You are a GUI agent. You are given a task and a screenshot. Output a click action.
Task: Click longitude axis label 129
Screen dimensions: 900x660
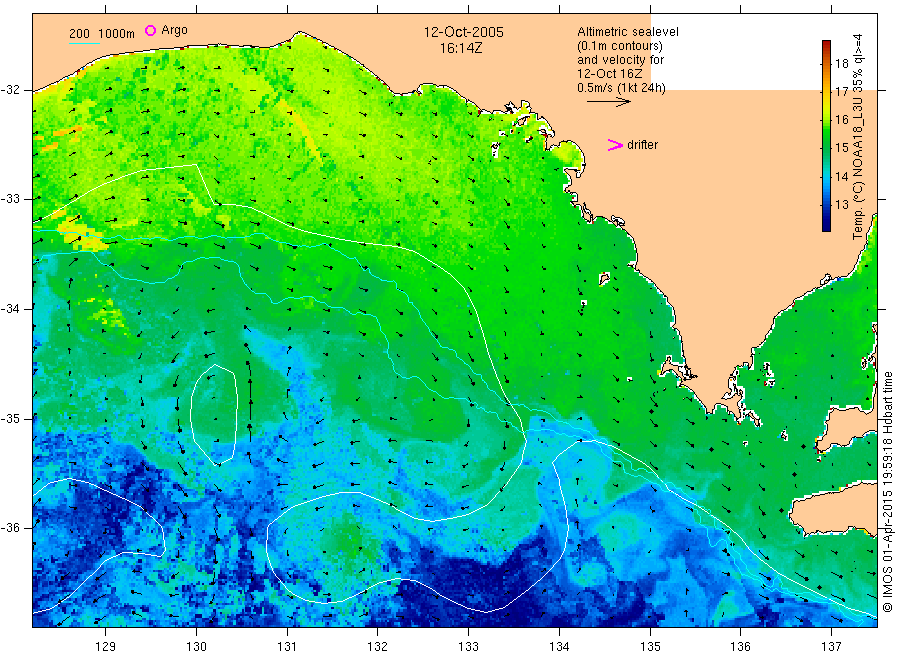pos(106,647)
